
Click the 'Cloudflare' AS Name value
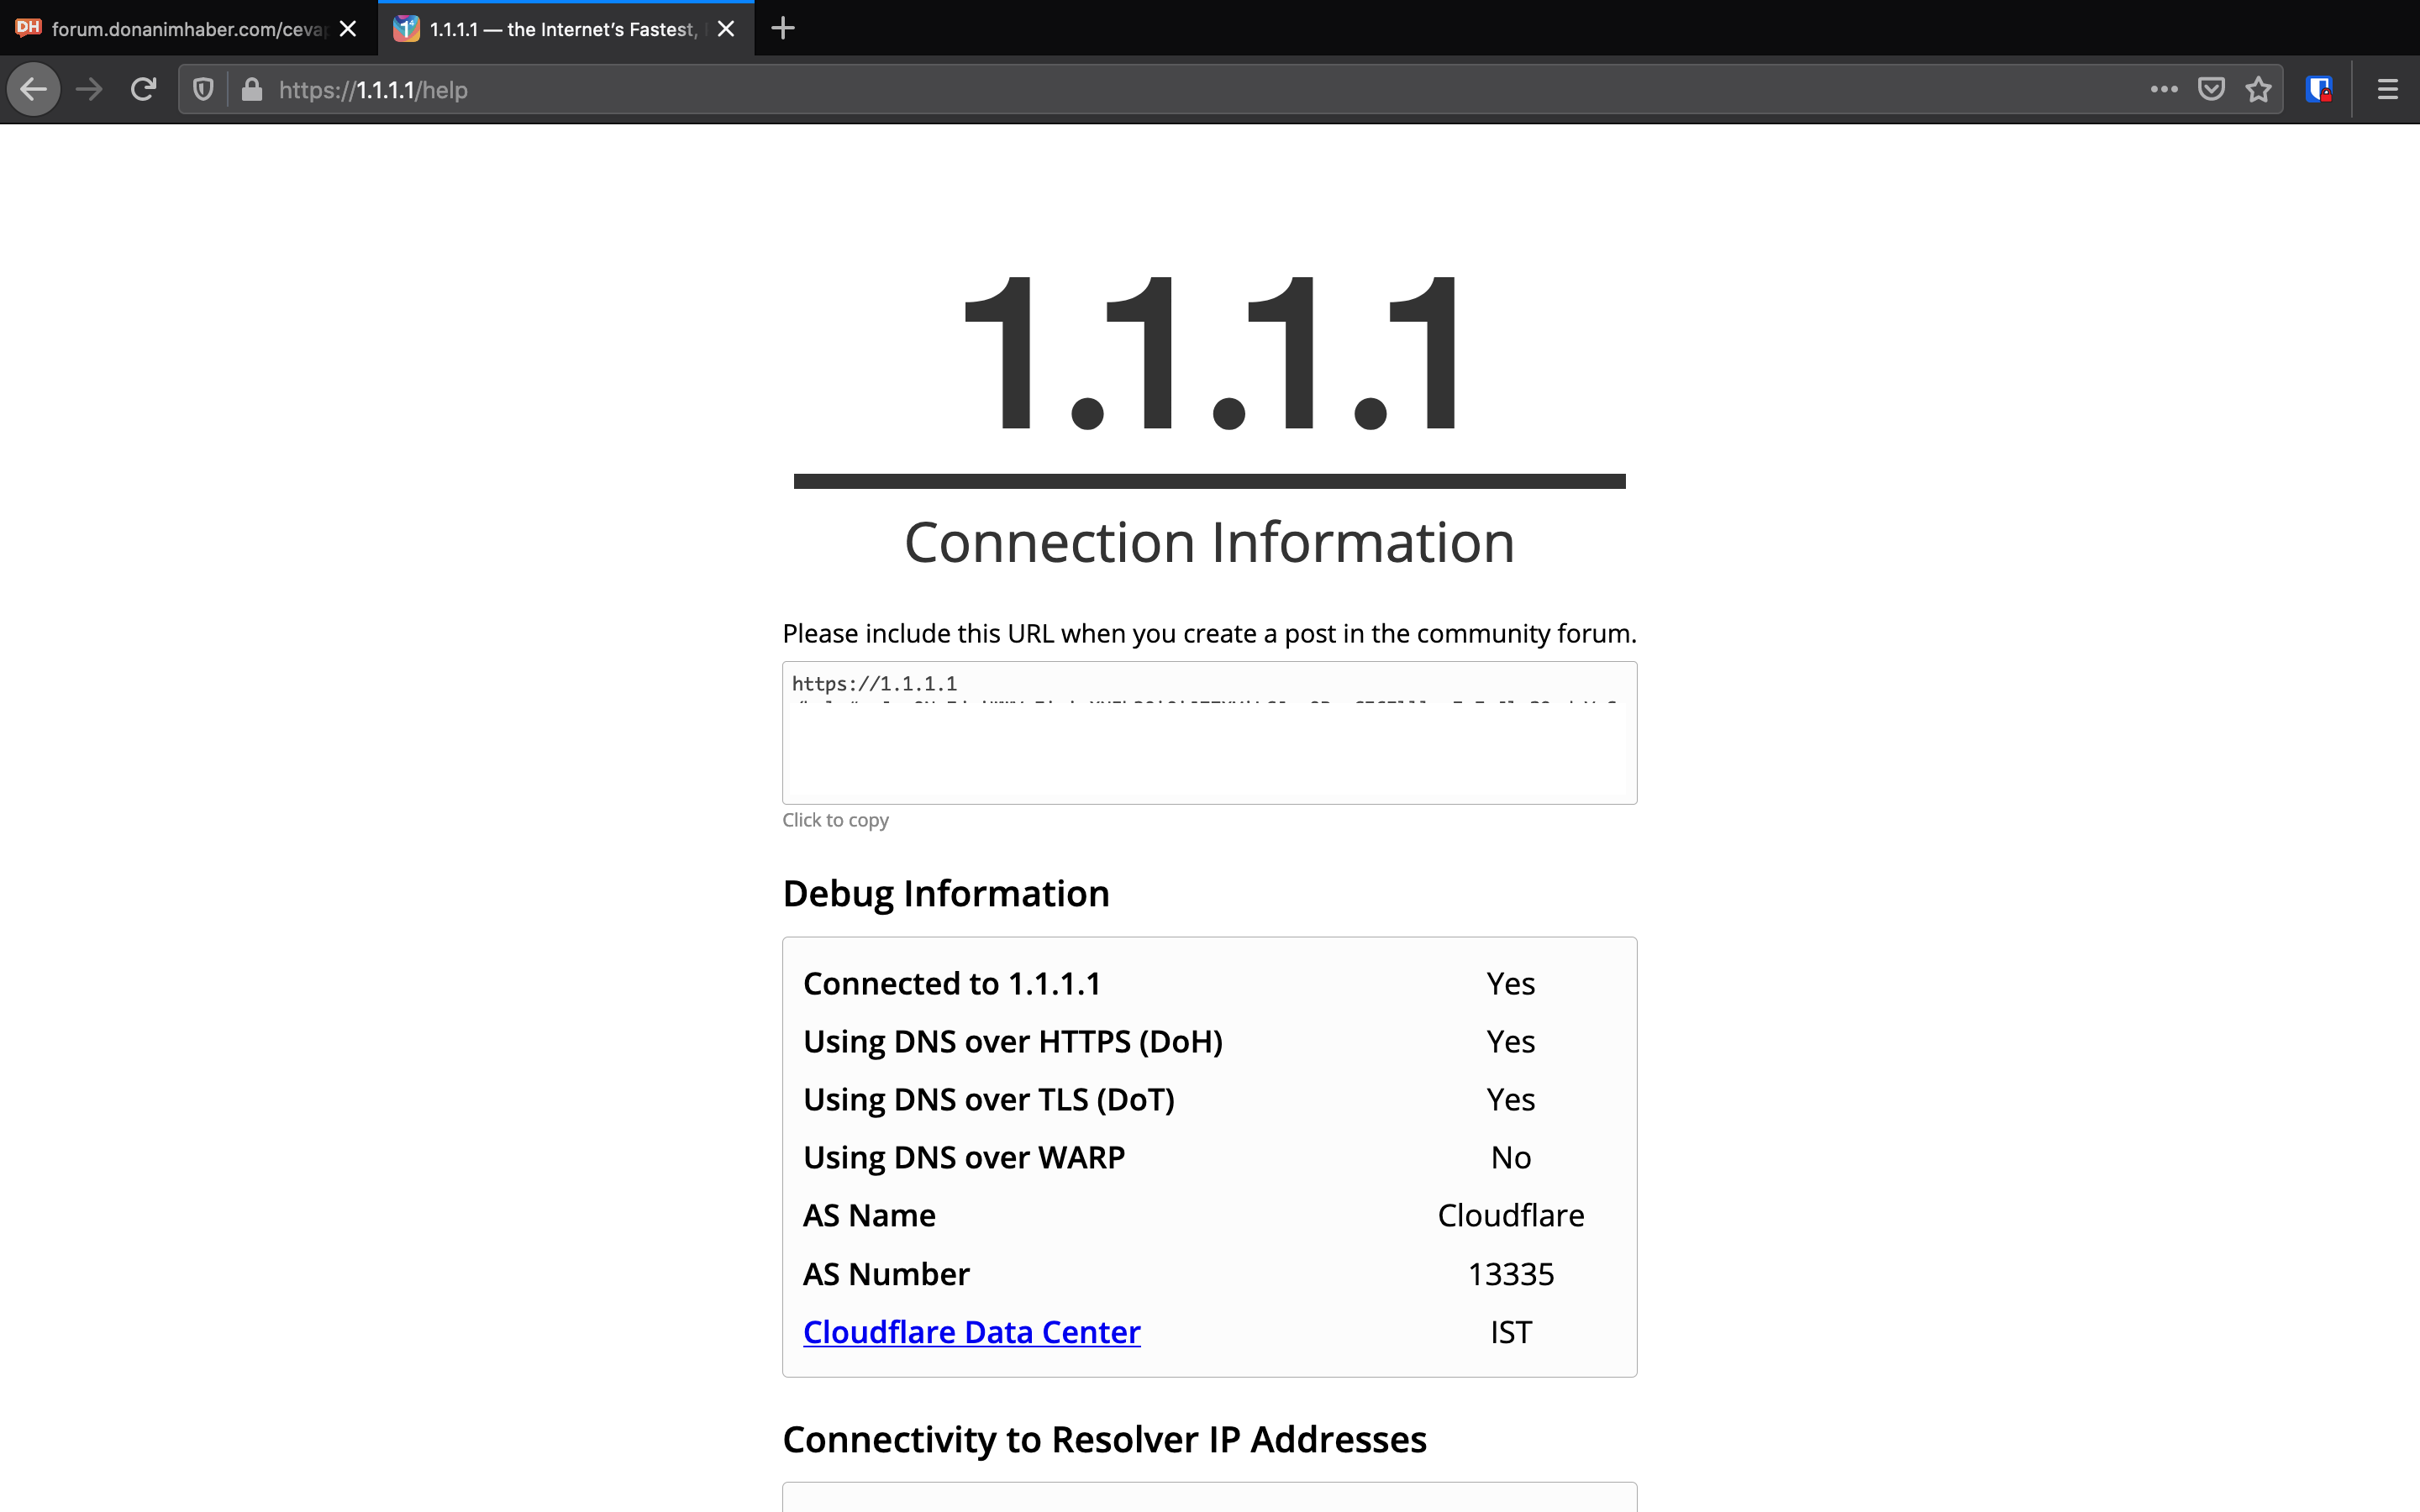[1511, 1216]
